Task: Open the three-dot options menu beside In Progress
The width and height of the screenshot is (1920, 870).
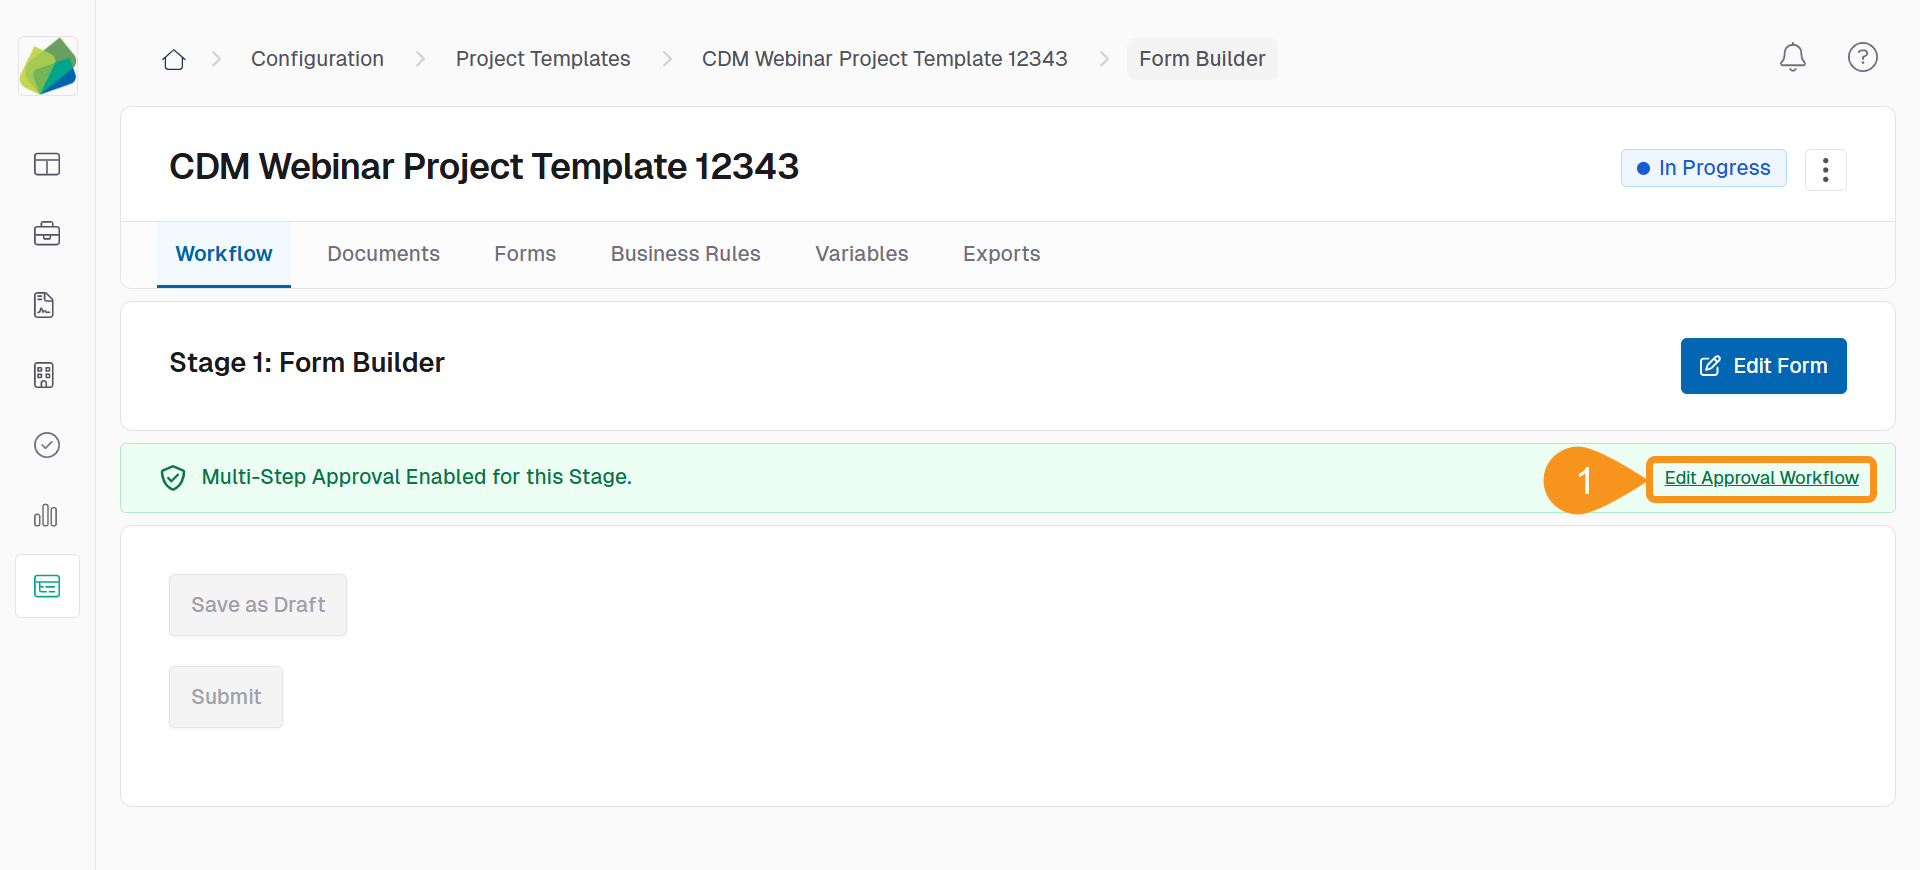Action: pos(1825,170)
